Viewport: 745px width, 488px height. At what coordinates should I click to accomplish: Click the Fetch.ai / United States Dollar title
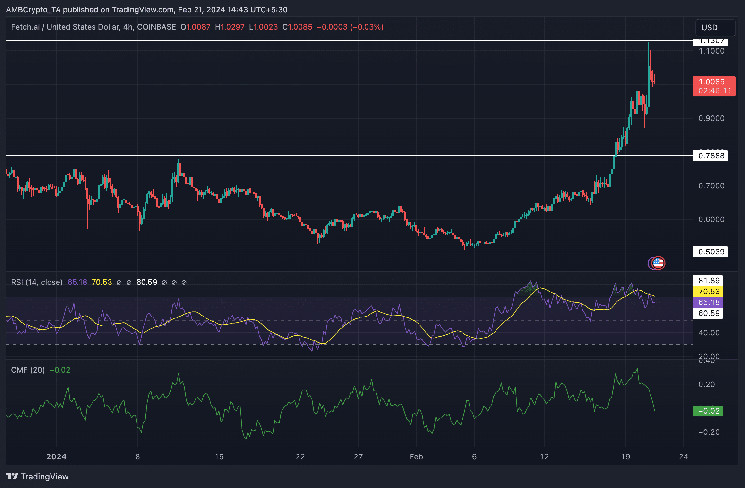(65, 26)
